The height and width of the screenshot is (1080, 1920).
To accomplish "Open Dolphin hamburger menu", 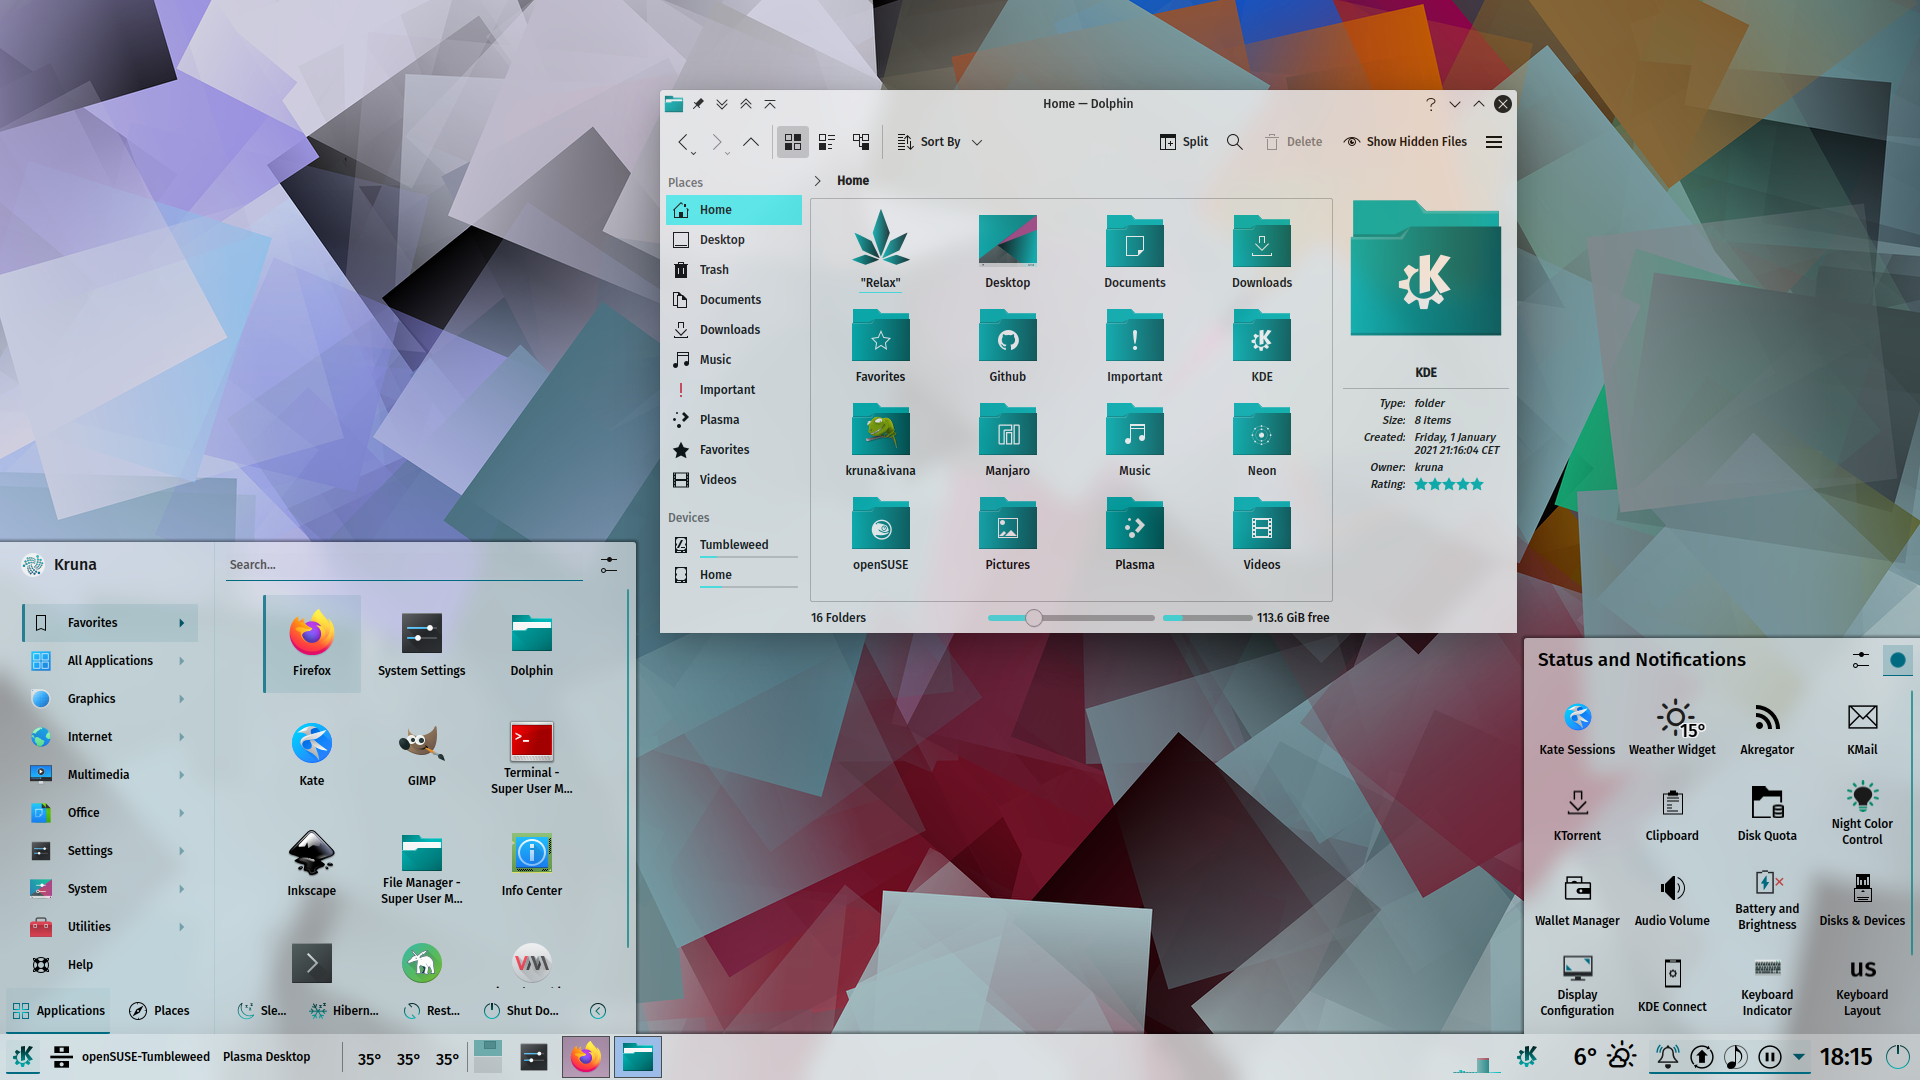I will coord(1494,142).
